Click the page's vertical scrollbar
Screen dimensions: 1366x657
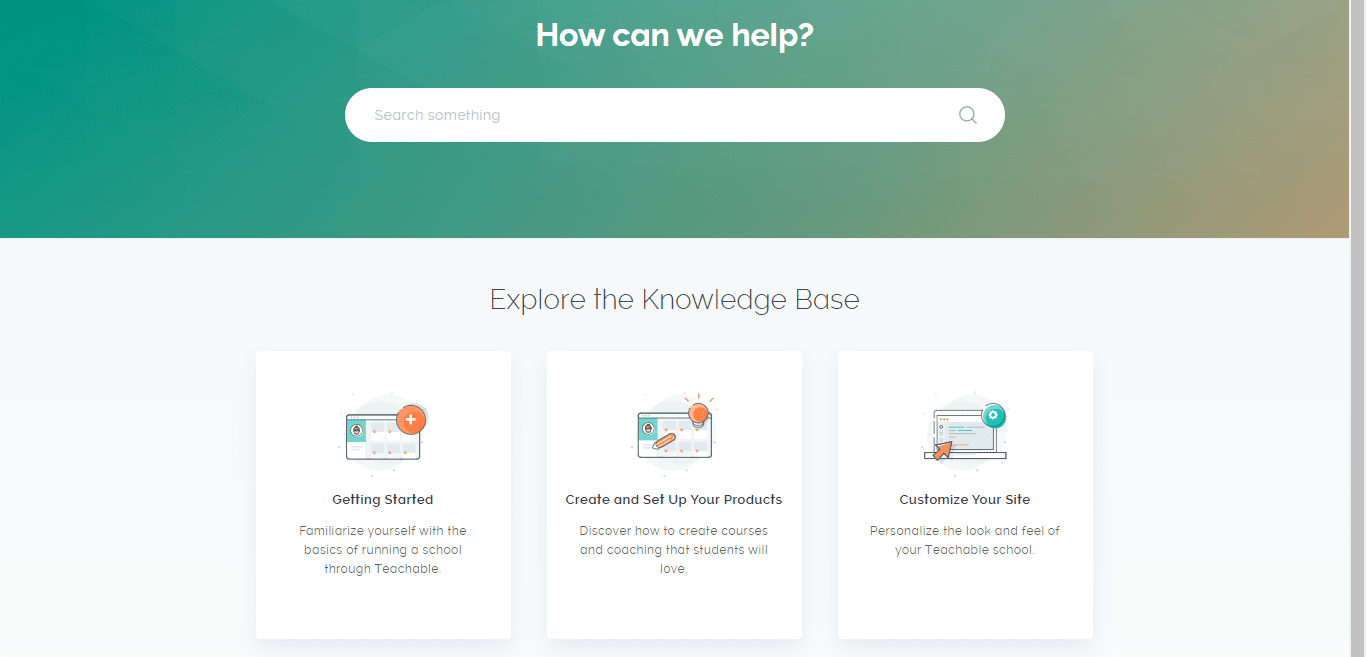point(1357,328)
